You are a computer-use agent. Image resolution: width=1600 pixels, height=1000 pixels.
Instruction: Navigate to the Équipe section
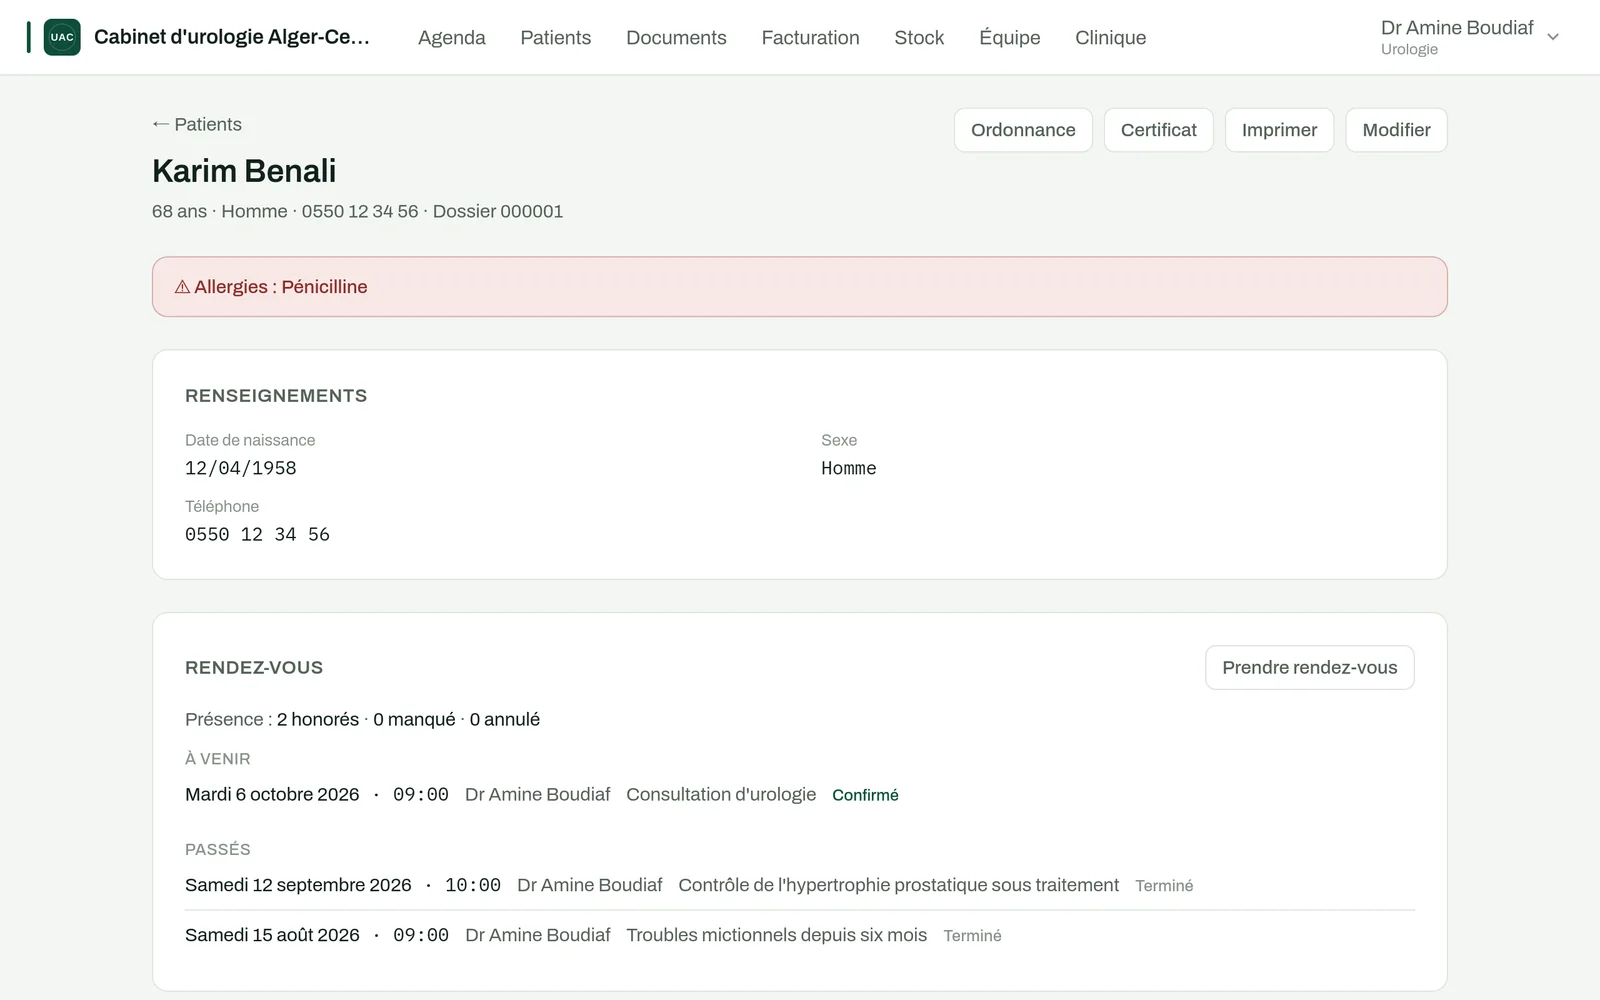tap(1009, 37)
